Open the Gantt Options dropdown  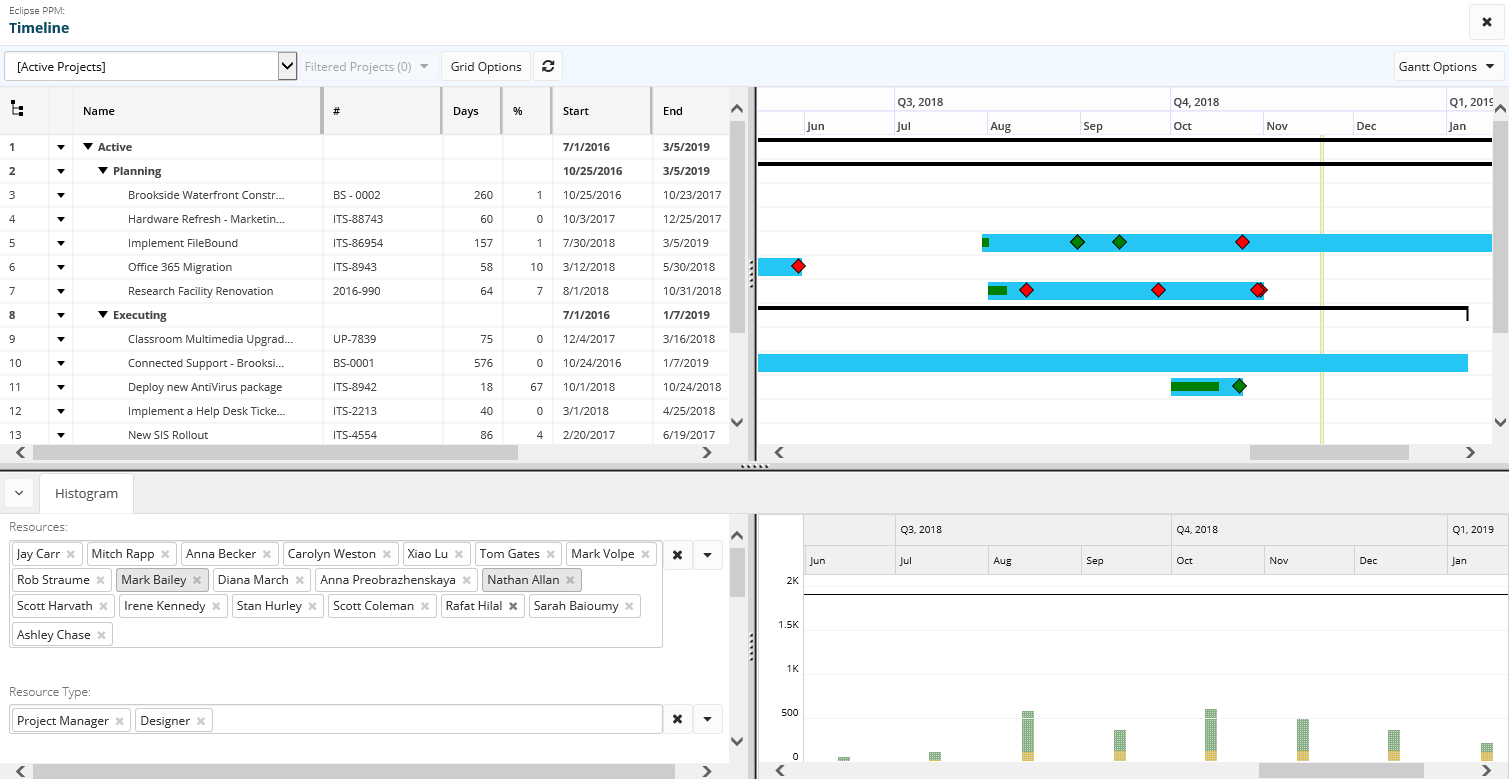1448,67
